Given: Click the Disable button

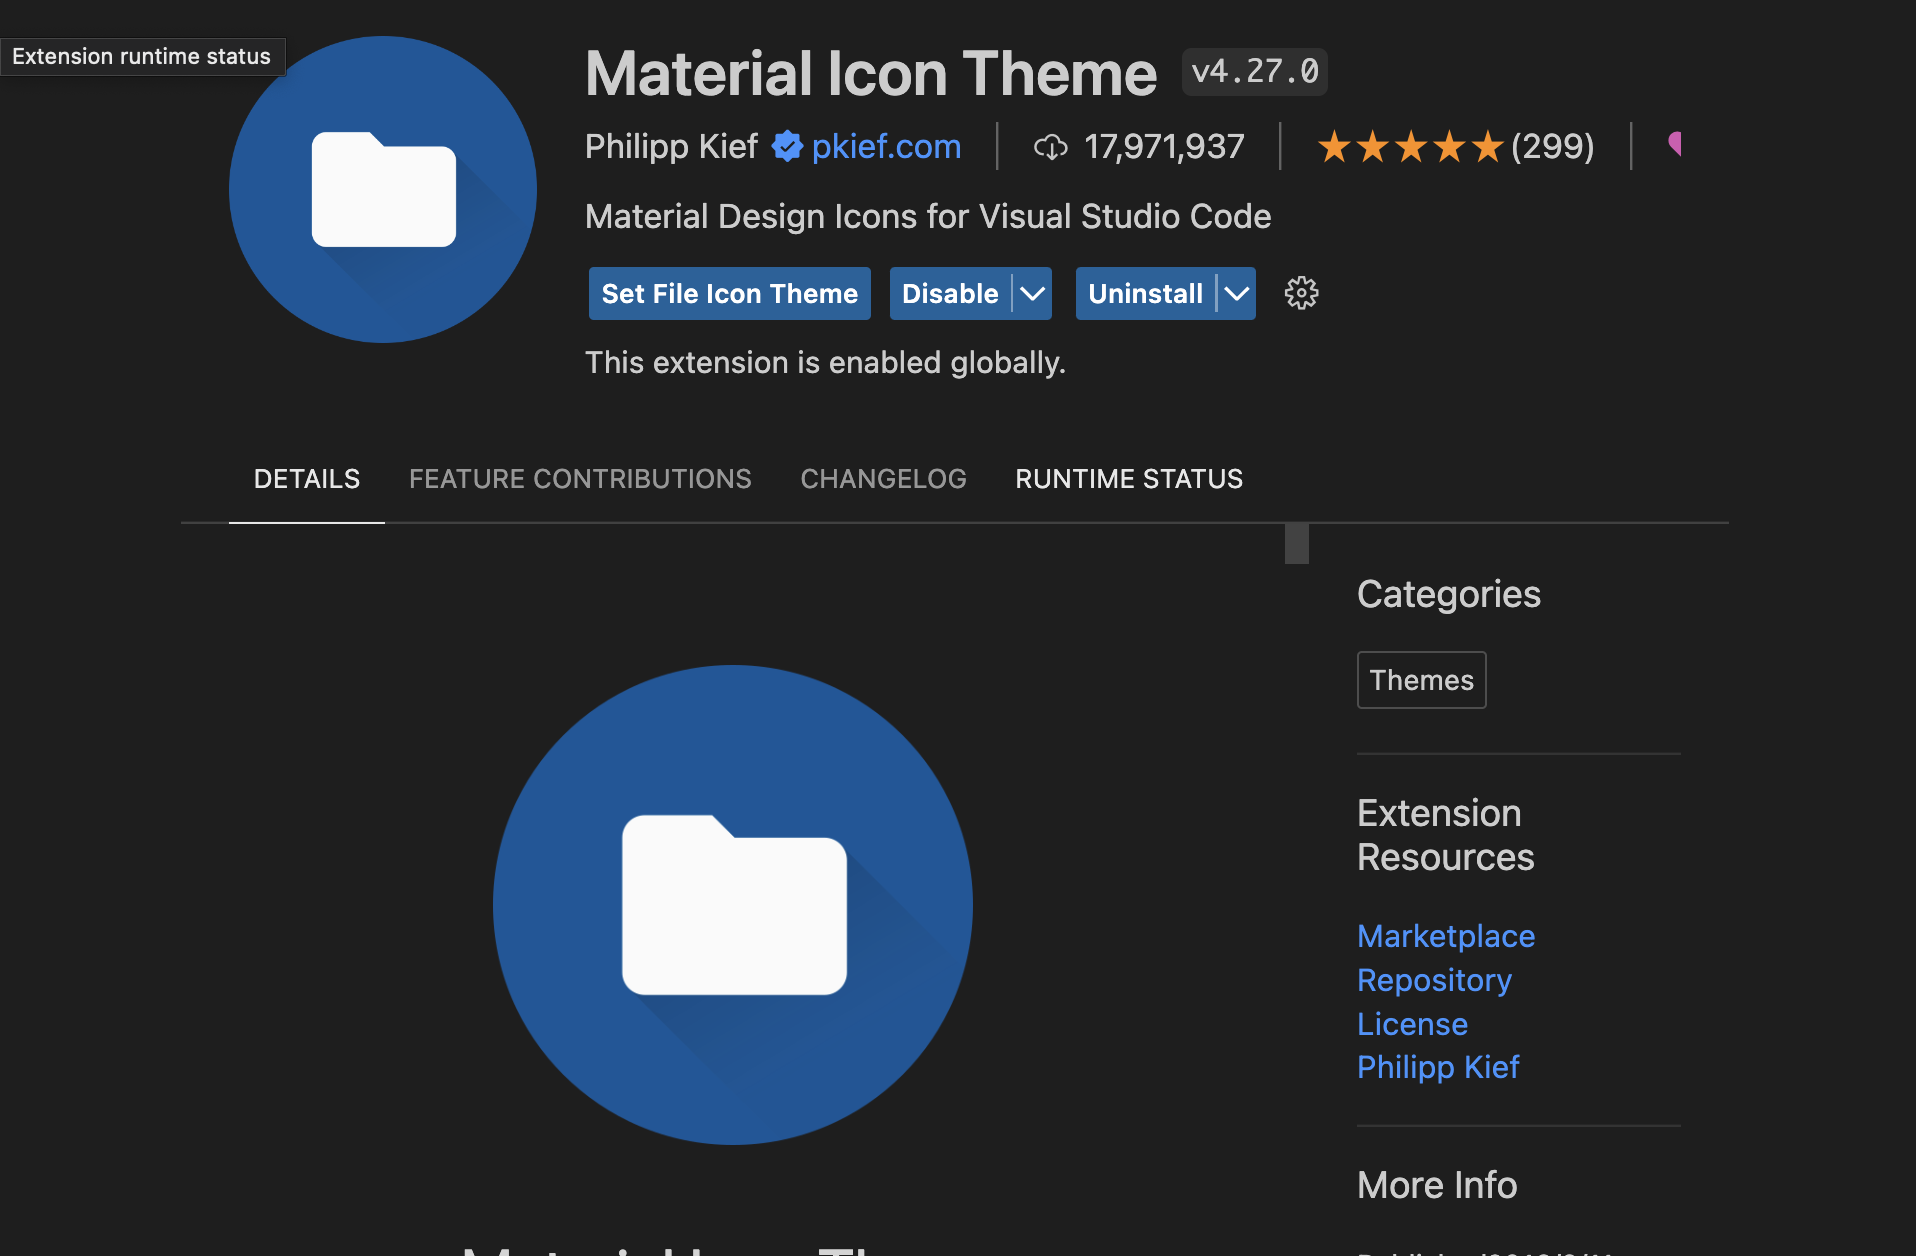Looking at the screenshot, I should pos(950,293).
